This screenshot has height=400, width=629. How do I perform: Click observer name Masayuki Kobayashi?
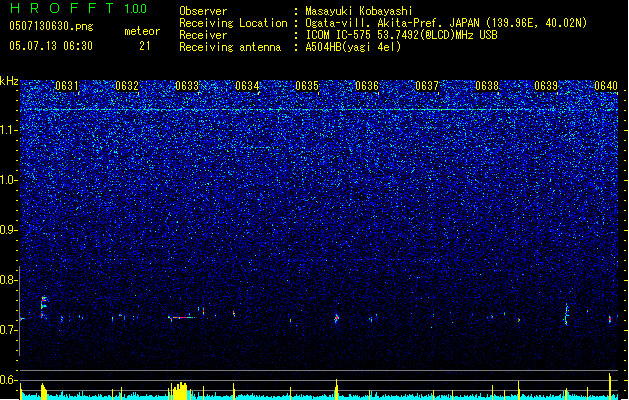coord(359,11)
